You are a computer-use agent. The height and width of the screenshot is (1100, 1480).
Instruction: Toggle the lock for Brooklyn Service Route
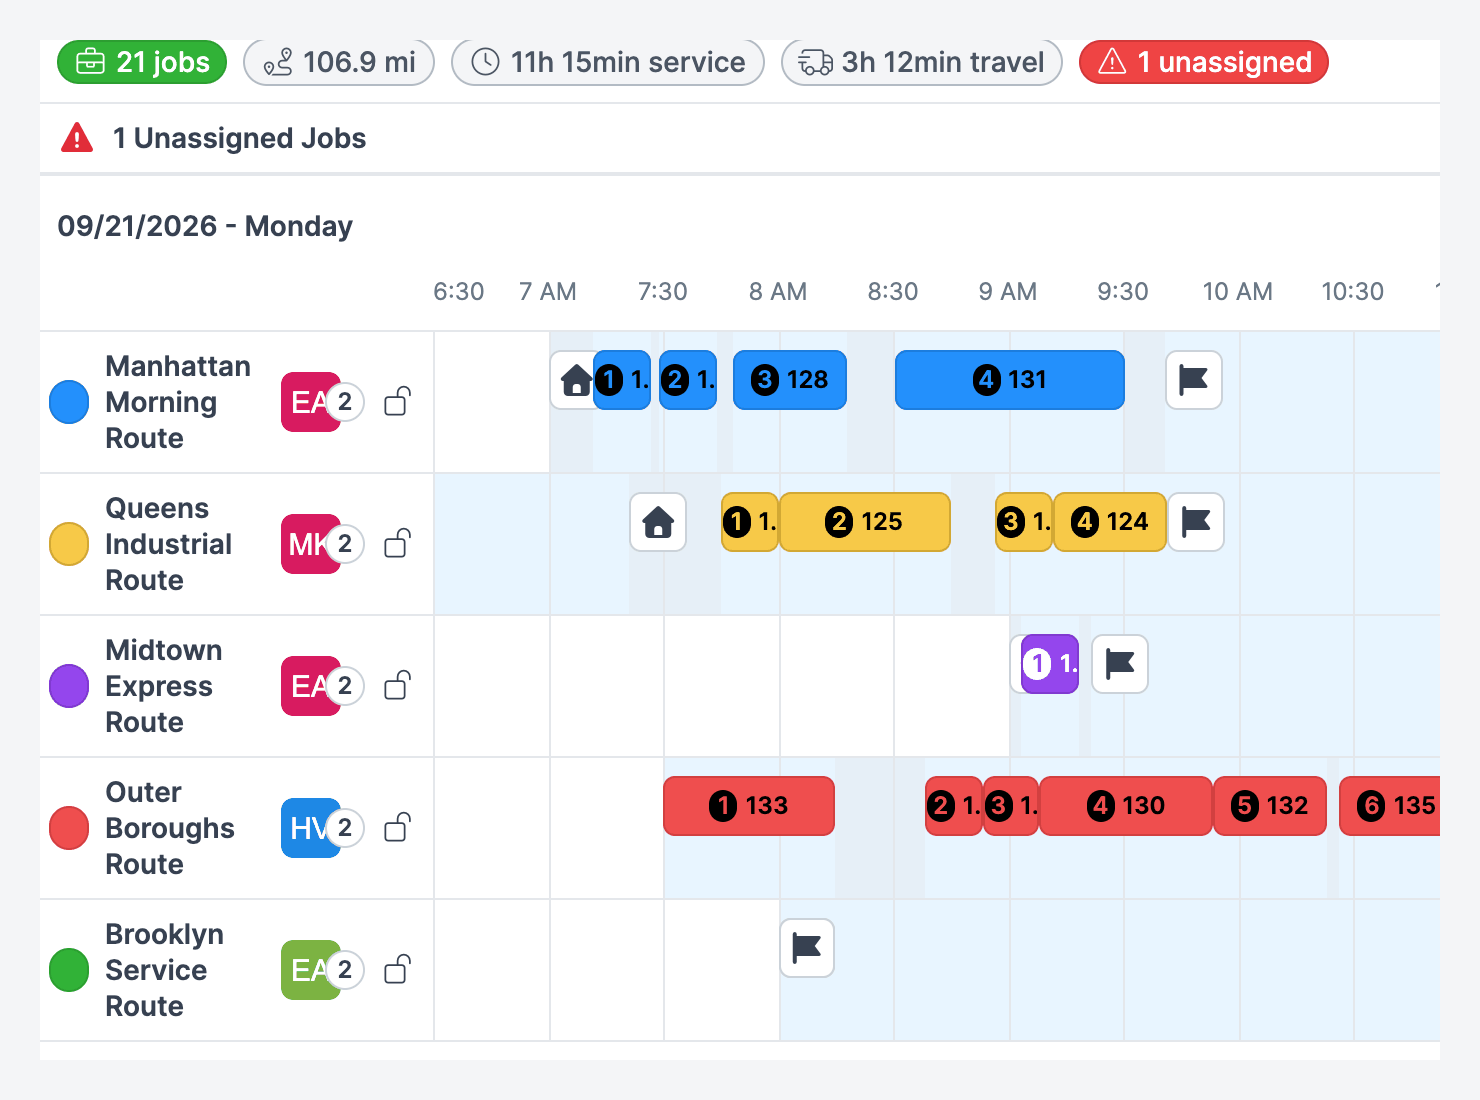397,970
